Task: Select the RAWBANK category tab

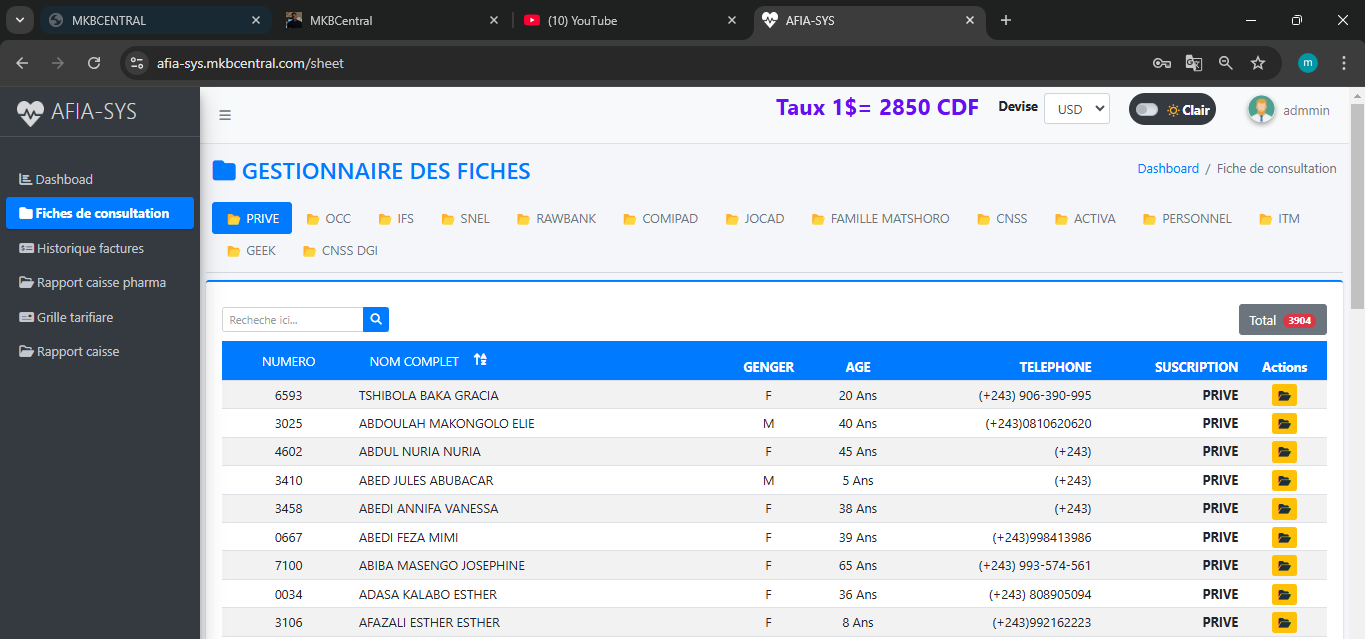Action: pos(556,219)
